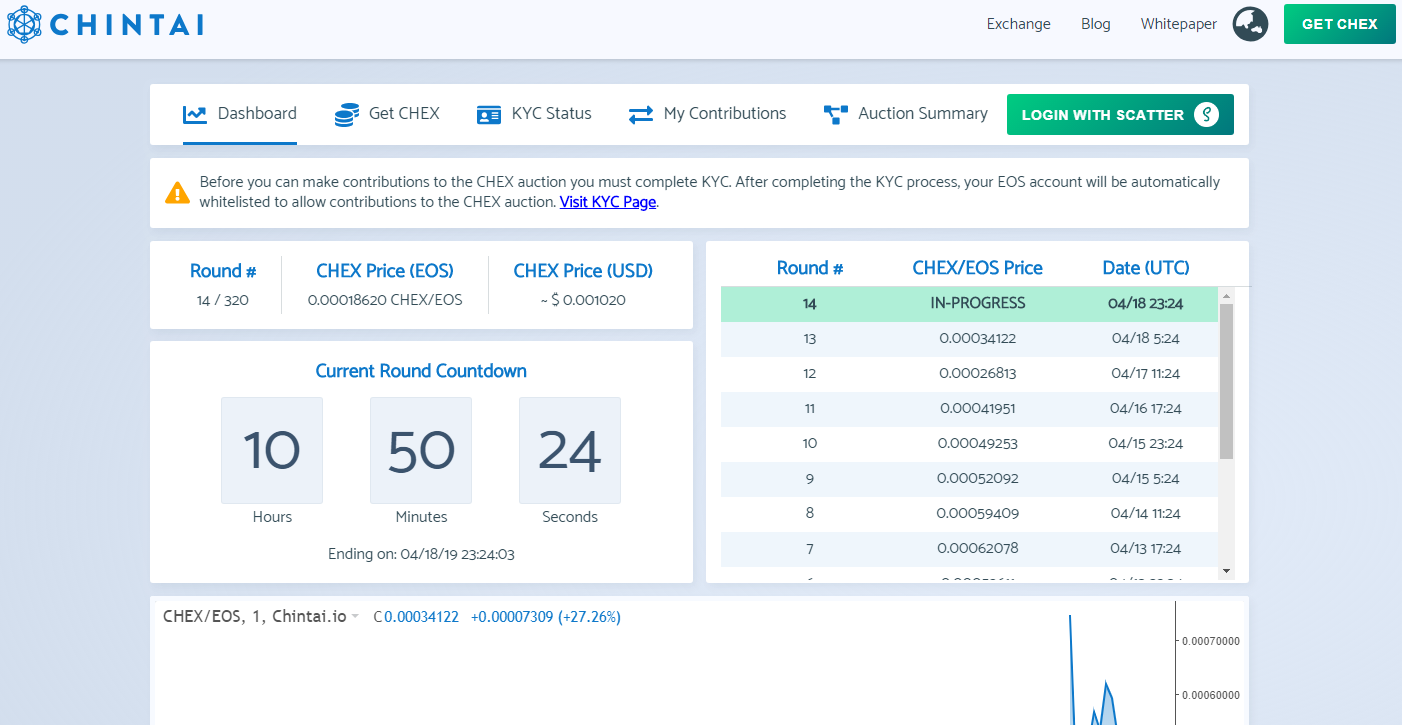Open the Auction Summary tab
Viewport: 1402px width, 725px height.
click(905, 114)
